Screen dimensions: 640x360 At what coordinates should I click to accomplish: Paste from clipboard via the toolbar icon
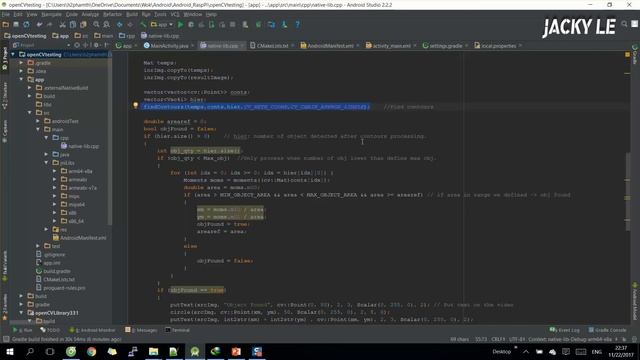[83, 24]
